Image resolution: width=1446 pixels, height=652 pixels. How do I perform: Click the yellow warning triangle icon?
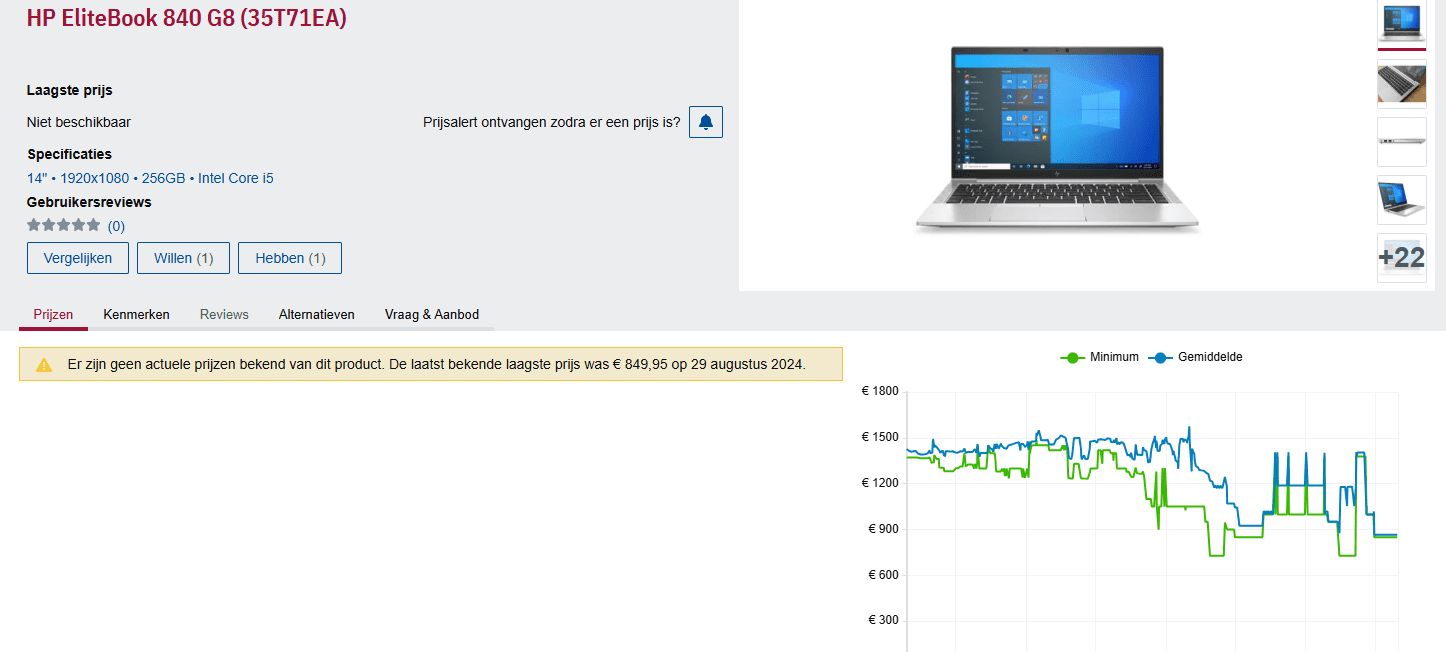tap(44, 365)
